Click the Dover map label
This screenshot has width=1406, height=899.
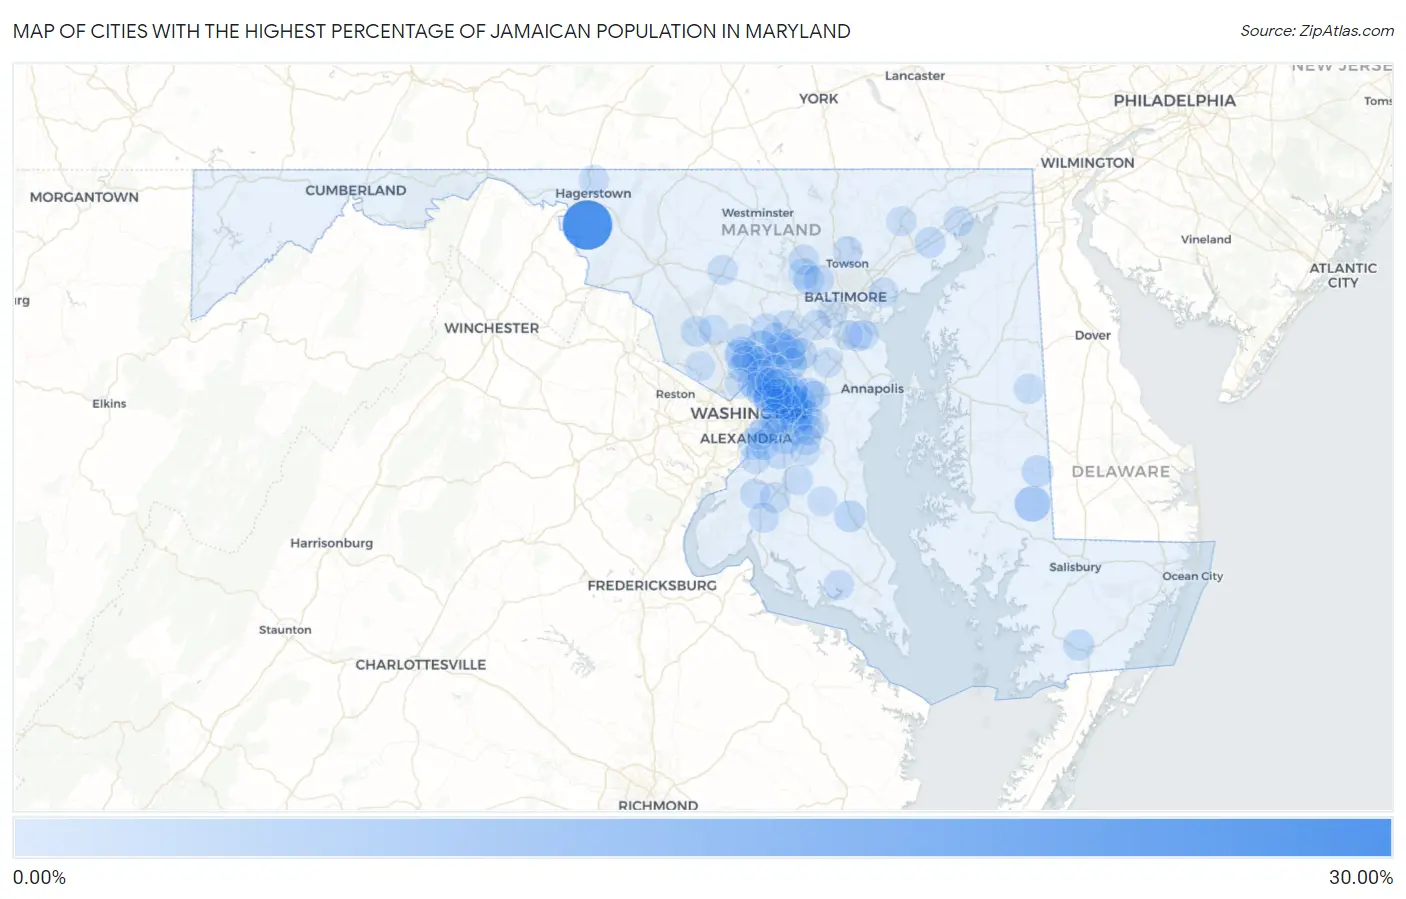[1092, 335]
